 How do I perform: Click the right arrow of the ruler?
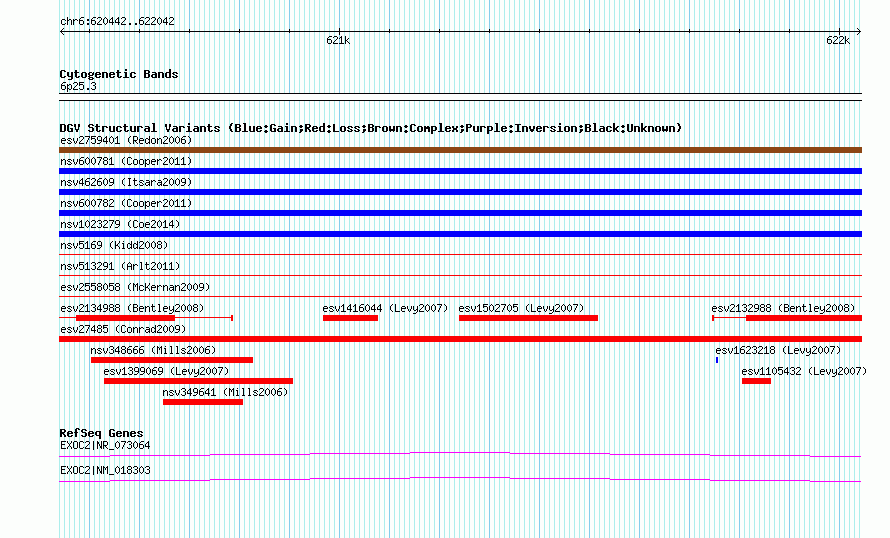click(859, 32)
